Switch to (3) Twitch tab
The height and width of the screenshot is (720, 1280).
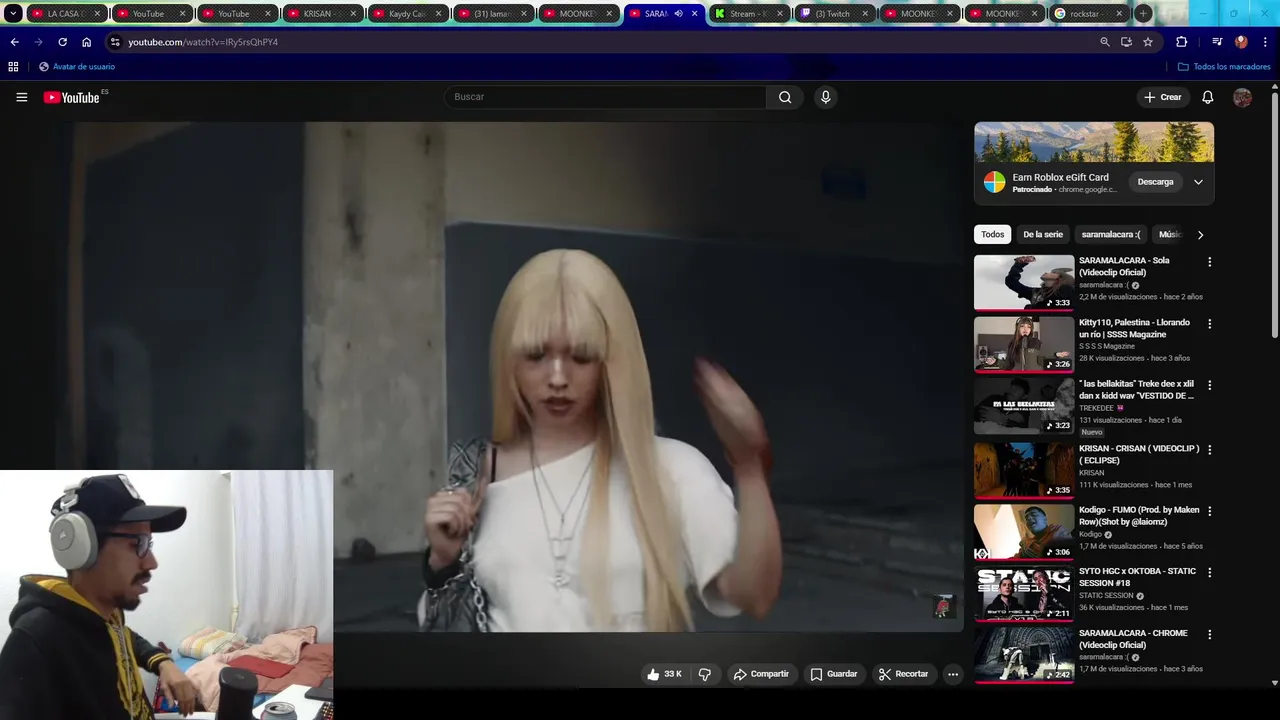coord(833,14)
